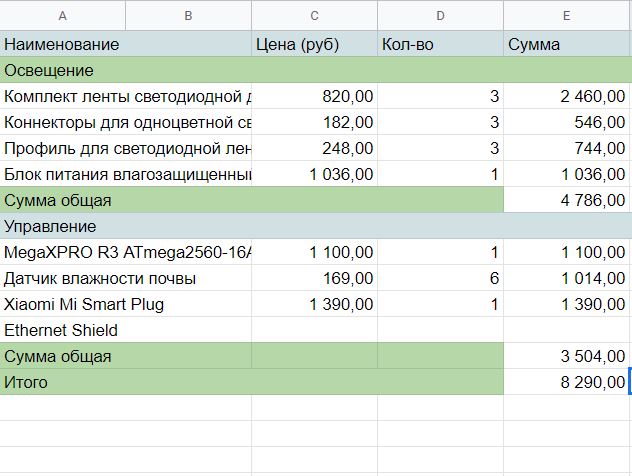Viewport: 632px width, 476px height.
Task: Select the 'Итого' label cell
Action: point(252,382)
